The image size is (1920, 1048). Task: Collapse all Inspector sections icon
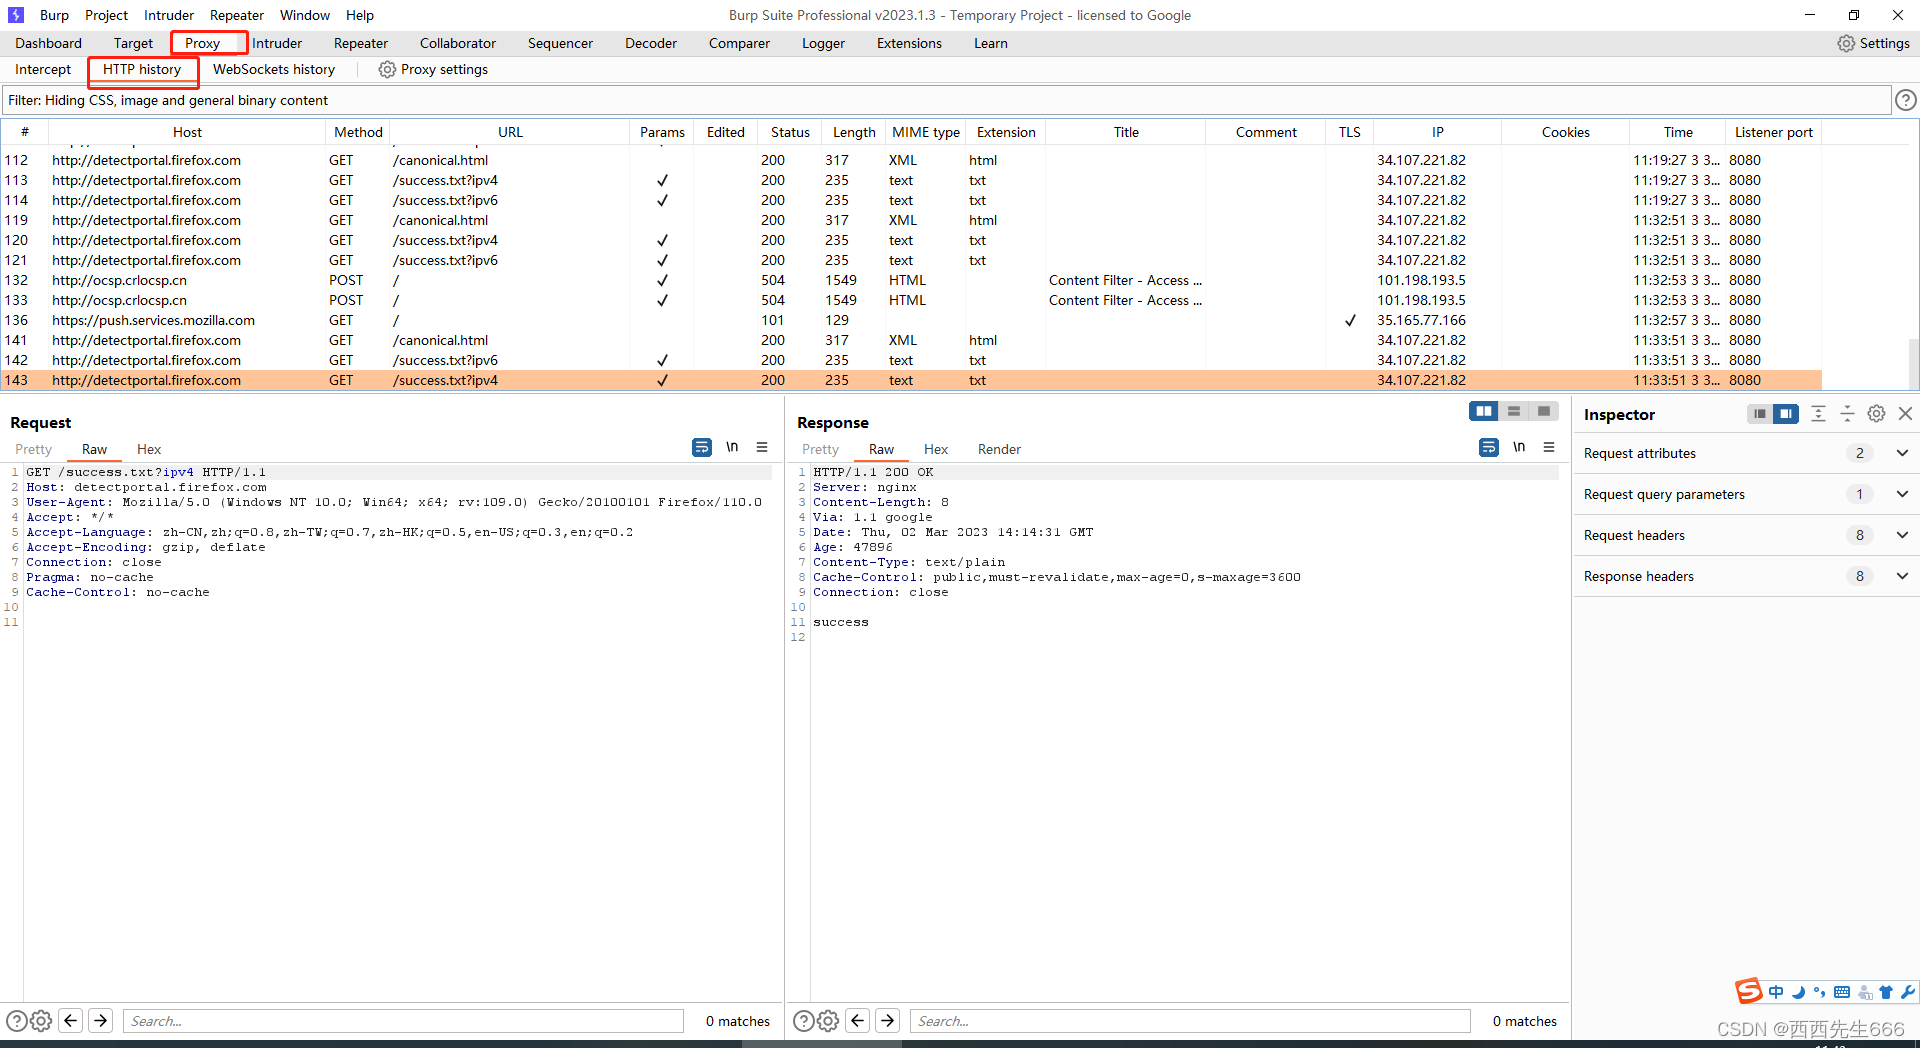1848,414
